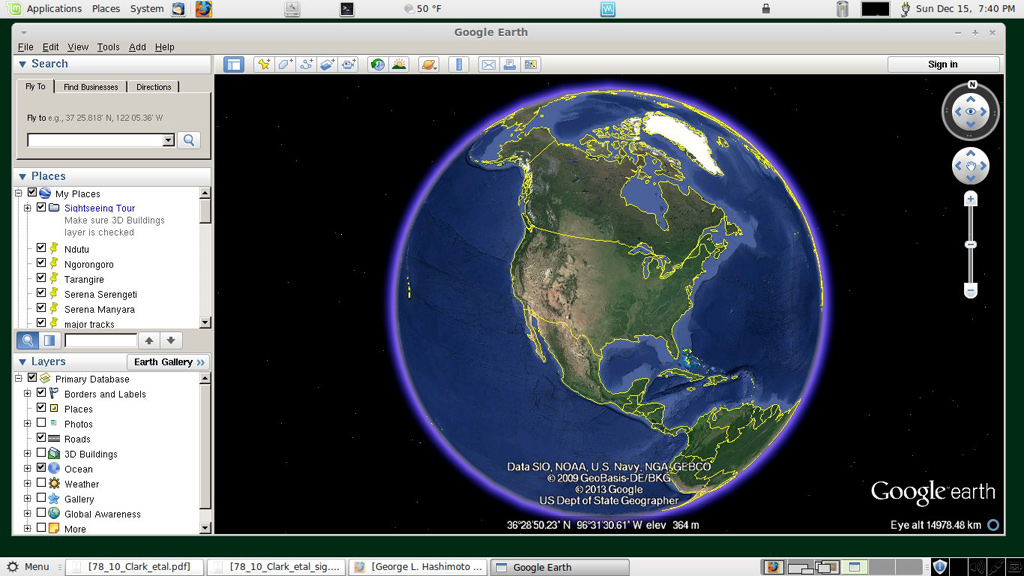Enable the 3D Buildings layer checkbox

click(x=41, y=453)
